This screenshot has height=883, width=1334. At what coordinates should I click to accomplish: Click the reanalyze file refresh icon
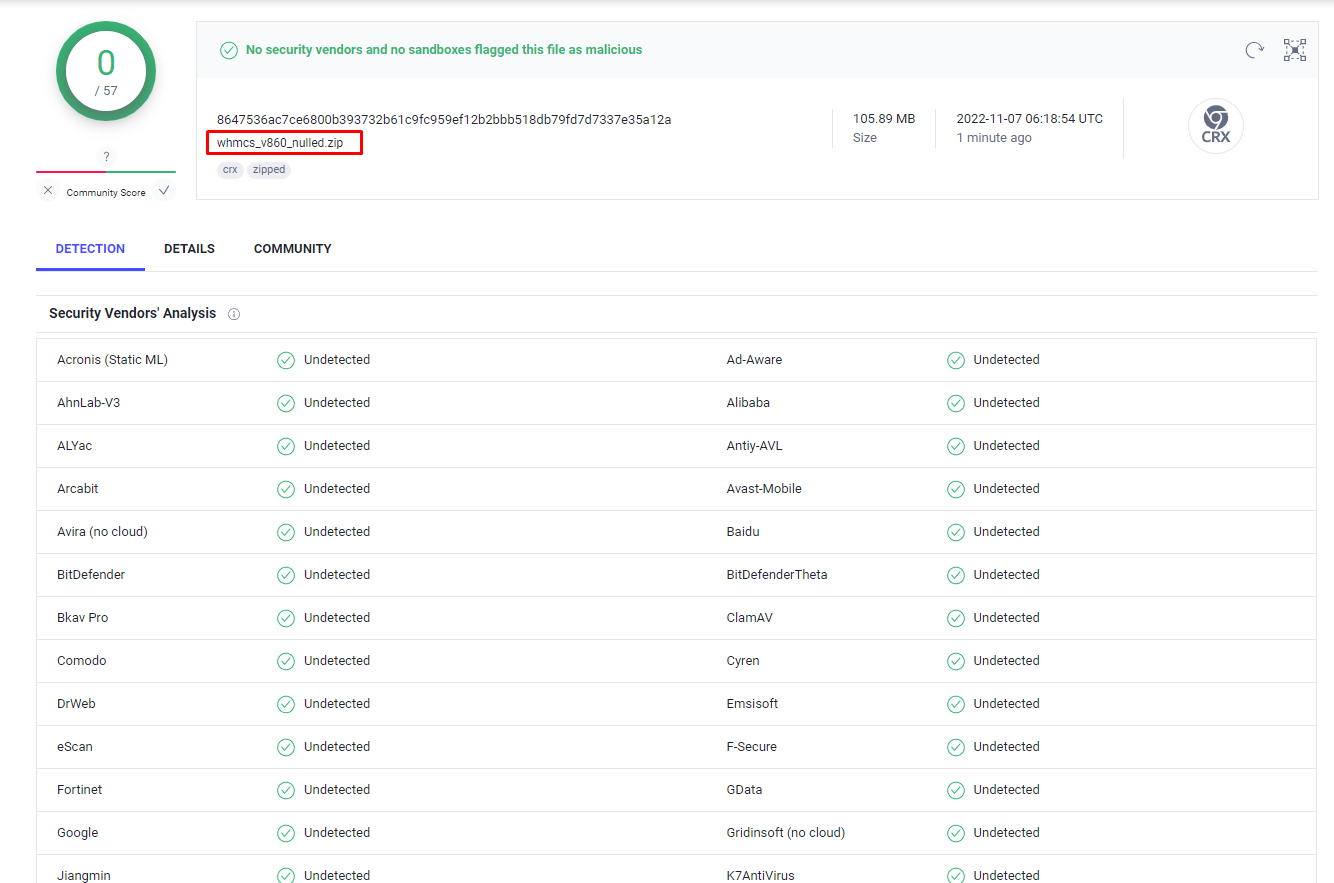[1254, 50]
